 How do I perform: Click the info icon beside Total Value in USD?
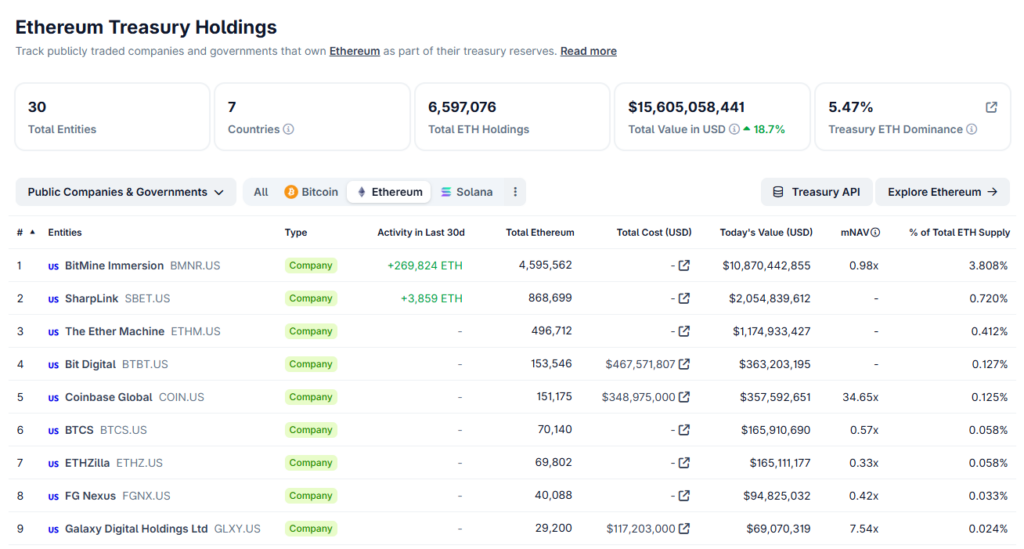coord(734,129)
